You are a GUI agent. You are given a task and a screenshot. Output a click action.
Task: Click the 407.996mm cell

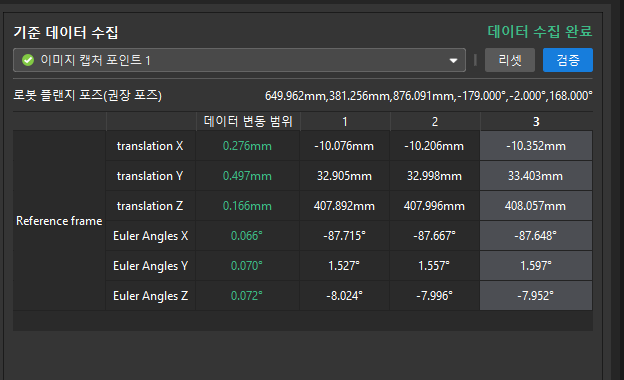pyautogui.click(x=434, y=206)
